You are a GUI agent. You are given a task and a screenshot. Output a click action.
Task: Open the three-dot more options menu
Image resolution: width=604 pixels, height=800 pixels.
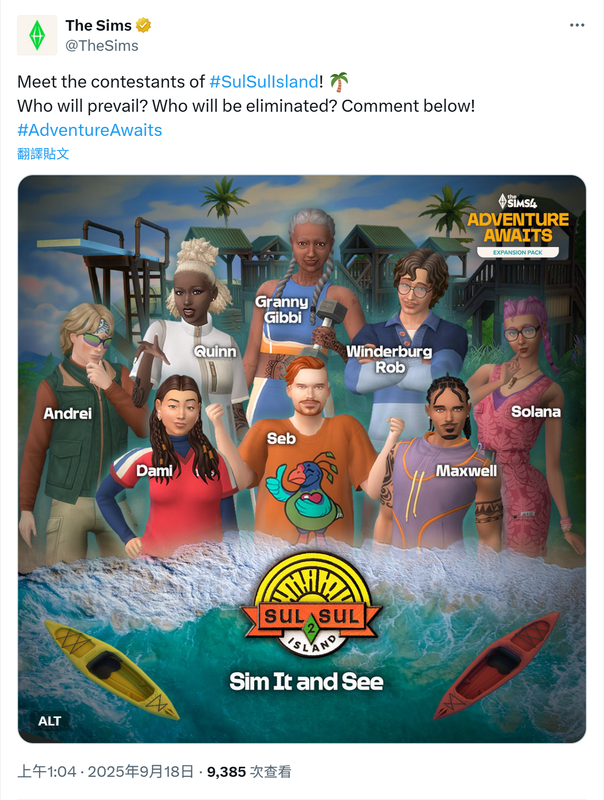pyautogui.click(x=577, y=25)
